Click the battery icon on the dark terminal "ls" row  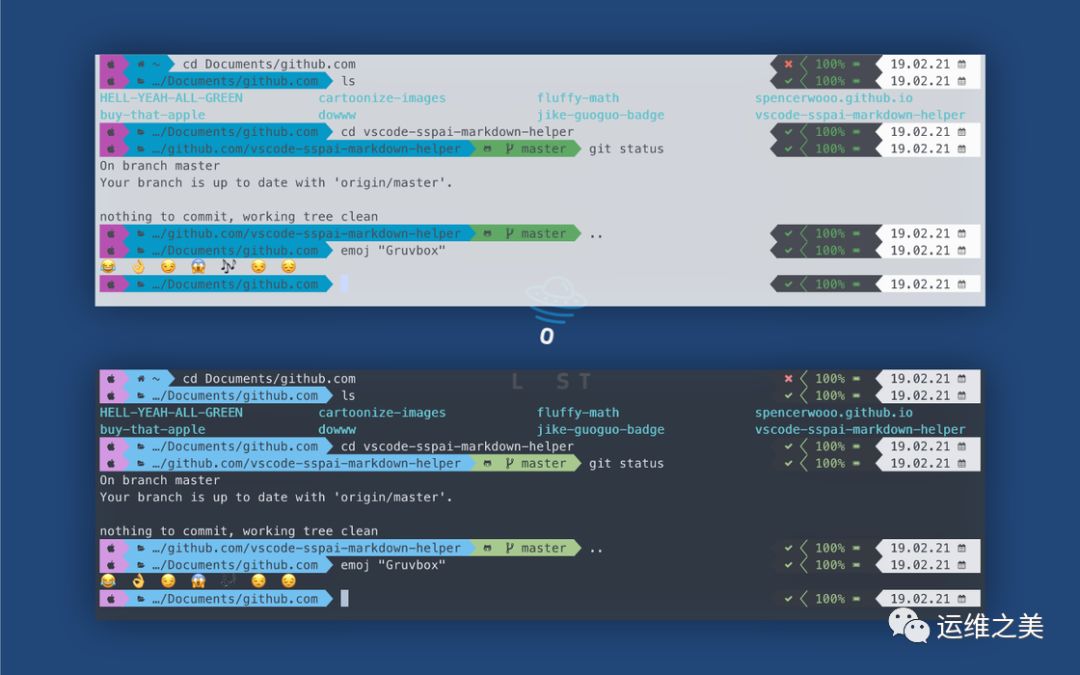click(856, 396)
